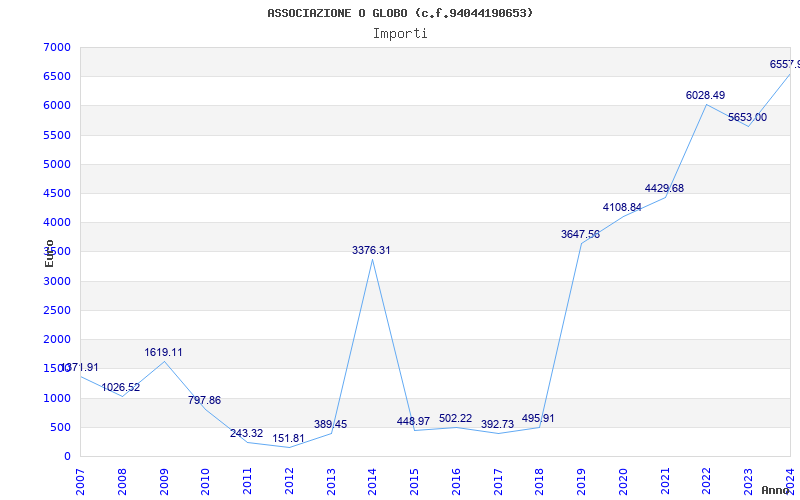Click the 2017 year label
The width and height of the screenshot is (800, 500).
(x=498, y=482)
